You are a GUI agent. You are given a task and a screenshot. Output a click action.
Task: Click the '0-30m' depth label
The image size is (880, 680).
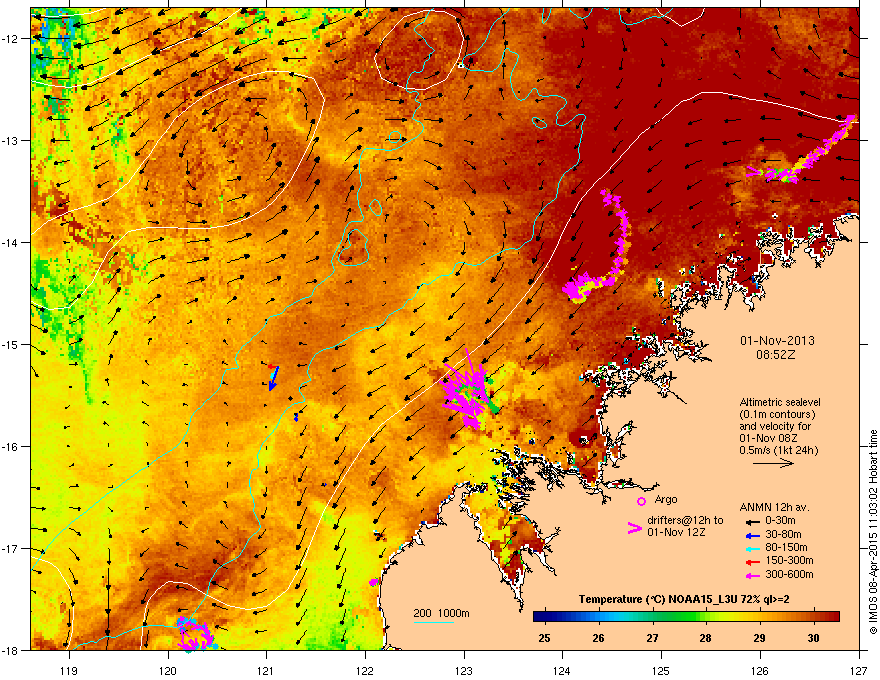pos(780,521)
